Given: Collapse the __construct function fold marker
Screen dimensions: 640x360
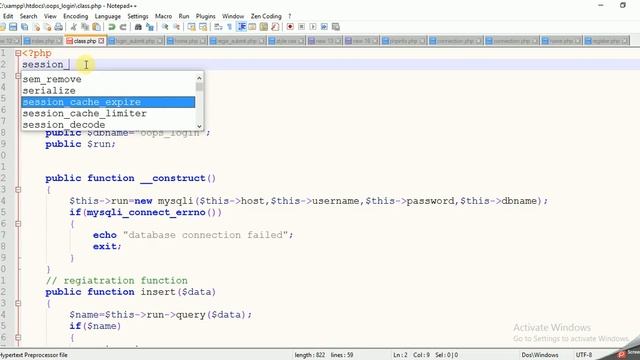Looking at the screenshot, I should (x=18, y=189).
